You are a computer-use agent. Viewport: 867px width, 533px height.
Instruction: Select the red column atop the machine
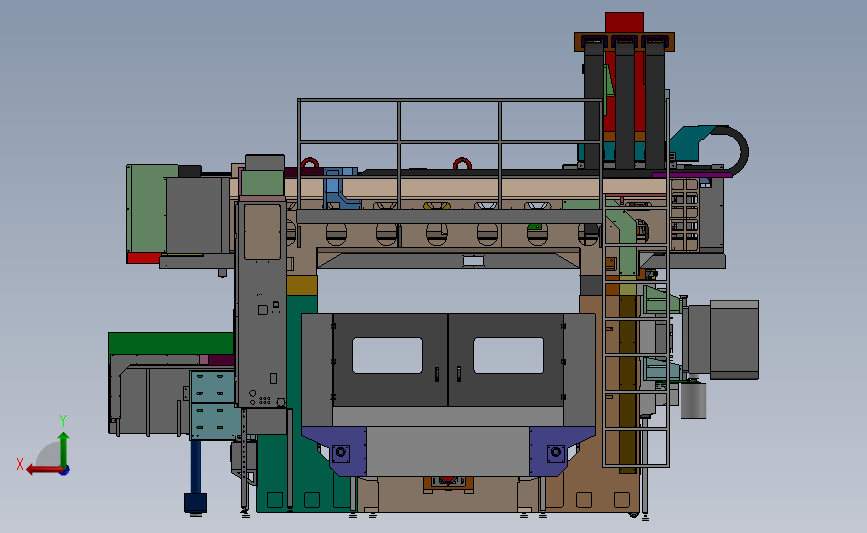(x=624, y=22)
